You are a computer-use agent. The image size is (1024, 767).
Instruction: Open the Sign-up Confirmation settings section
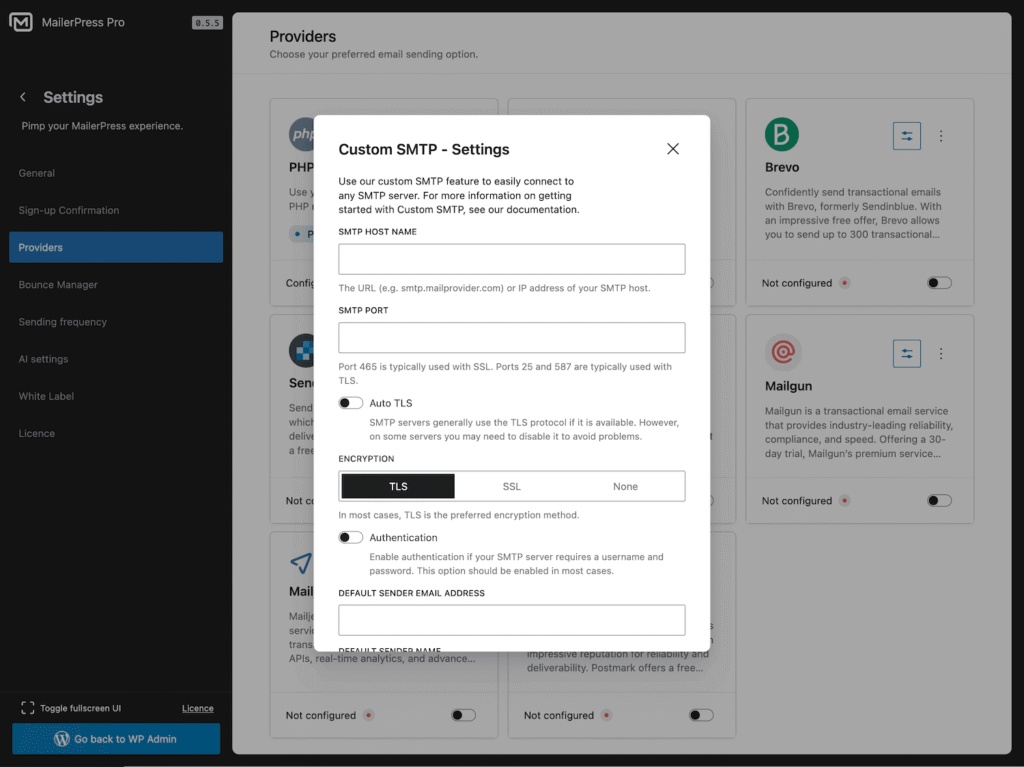click(x=71, y=210)
